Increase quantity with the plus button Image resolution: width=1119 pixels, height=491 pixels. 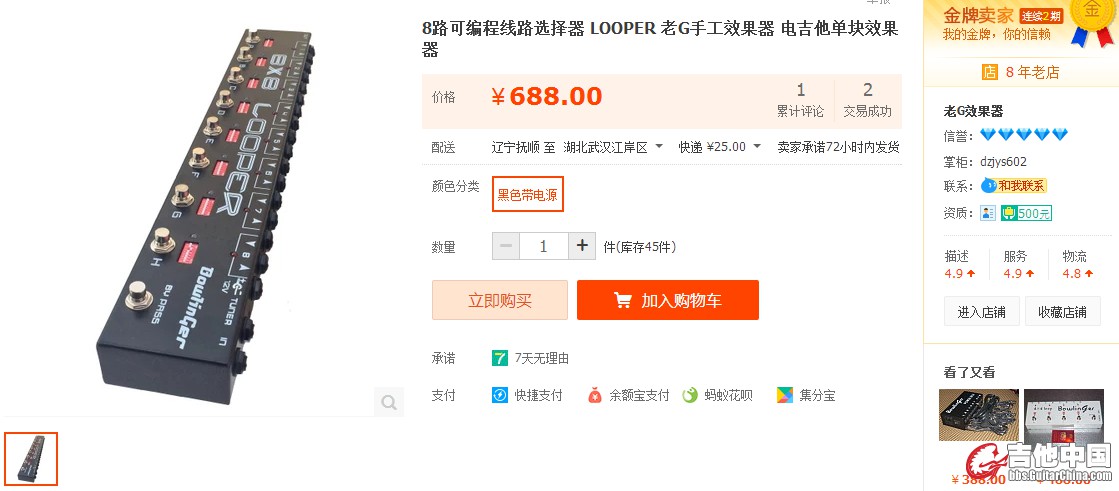582,246
